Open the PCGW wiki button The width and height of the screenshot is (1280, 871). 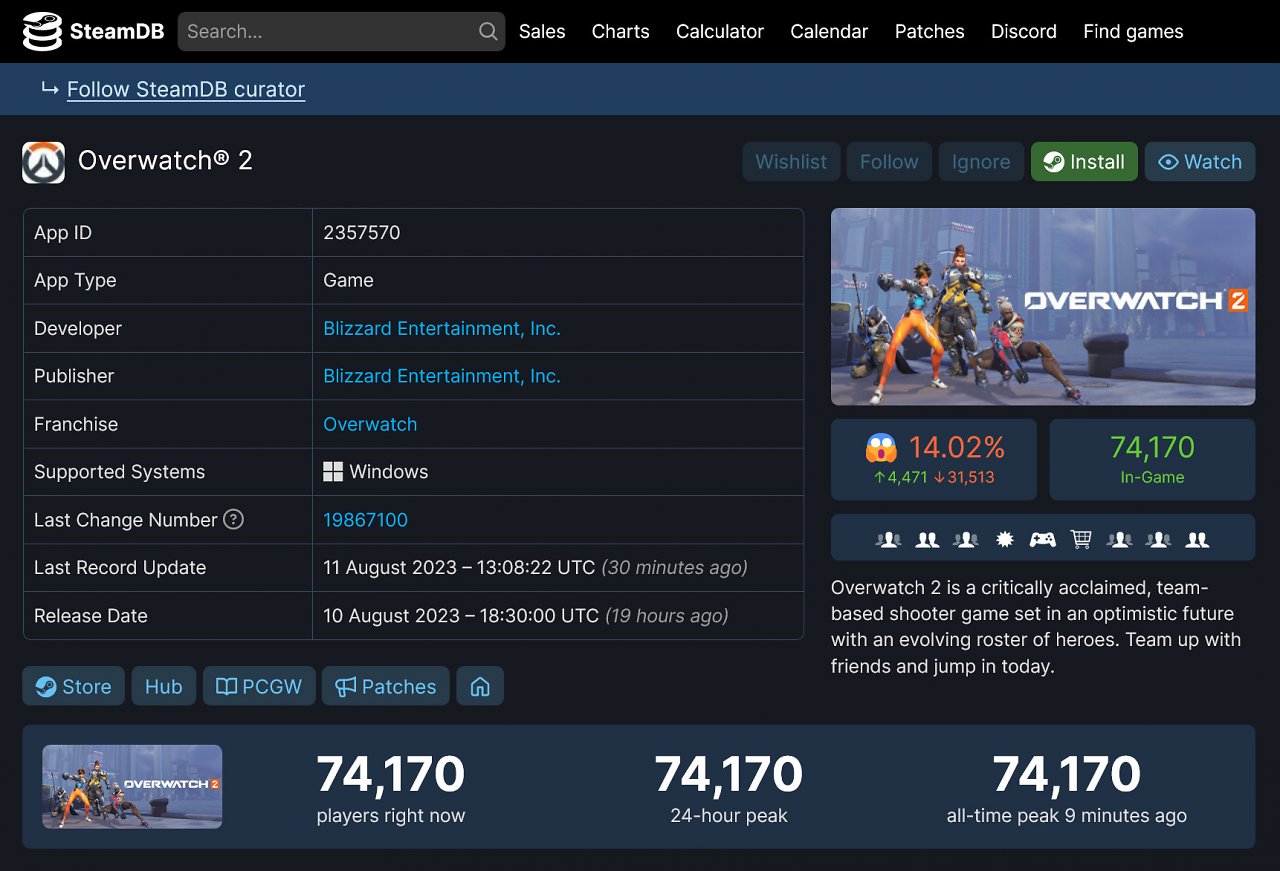259,686
